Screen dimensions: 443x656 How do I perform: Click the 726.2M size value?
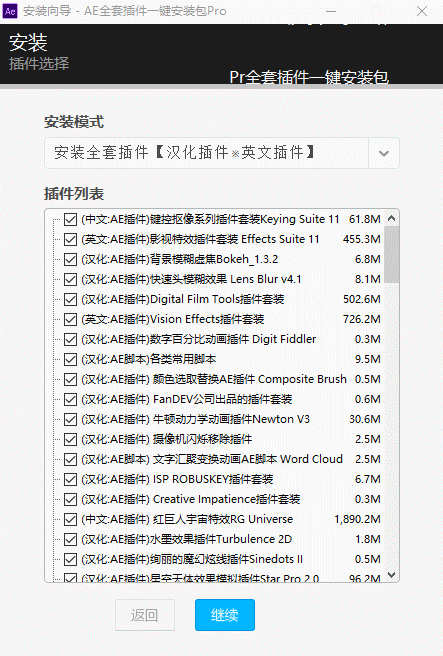362,319
